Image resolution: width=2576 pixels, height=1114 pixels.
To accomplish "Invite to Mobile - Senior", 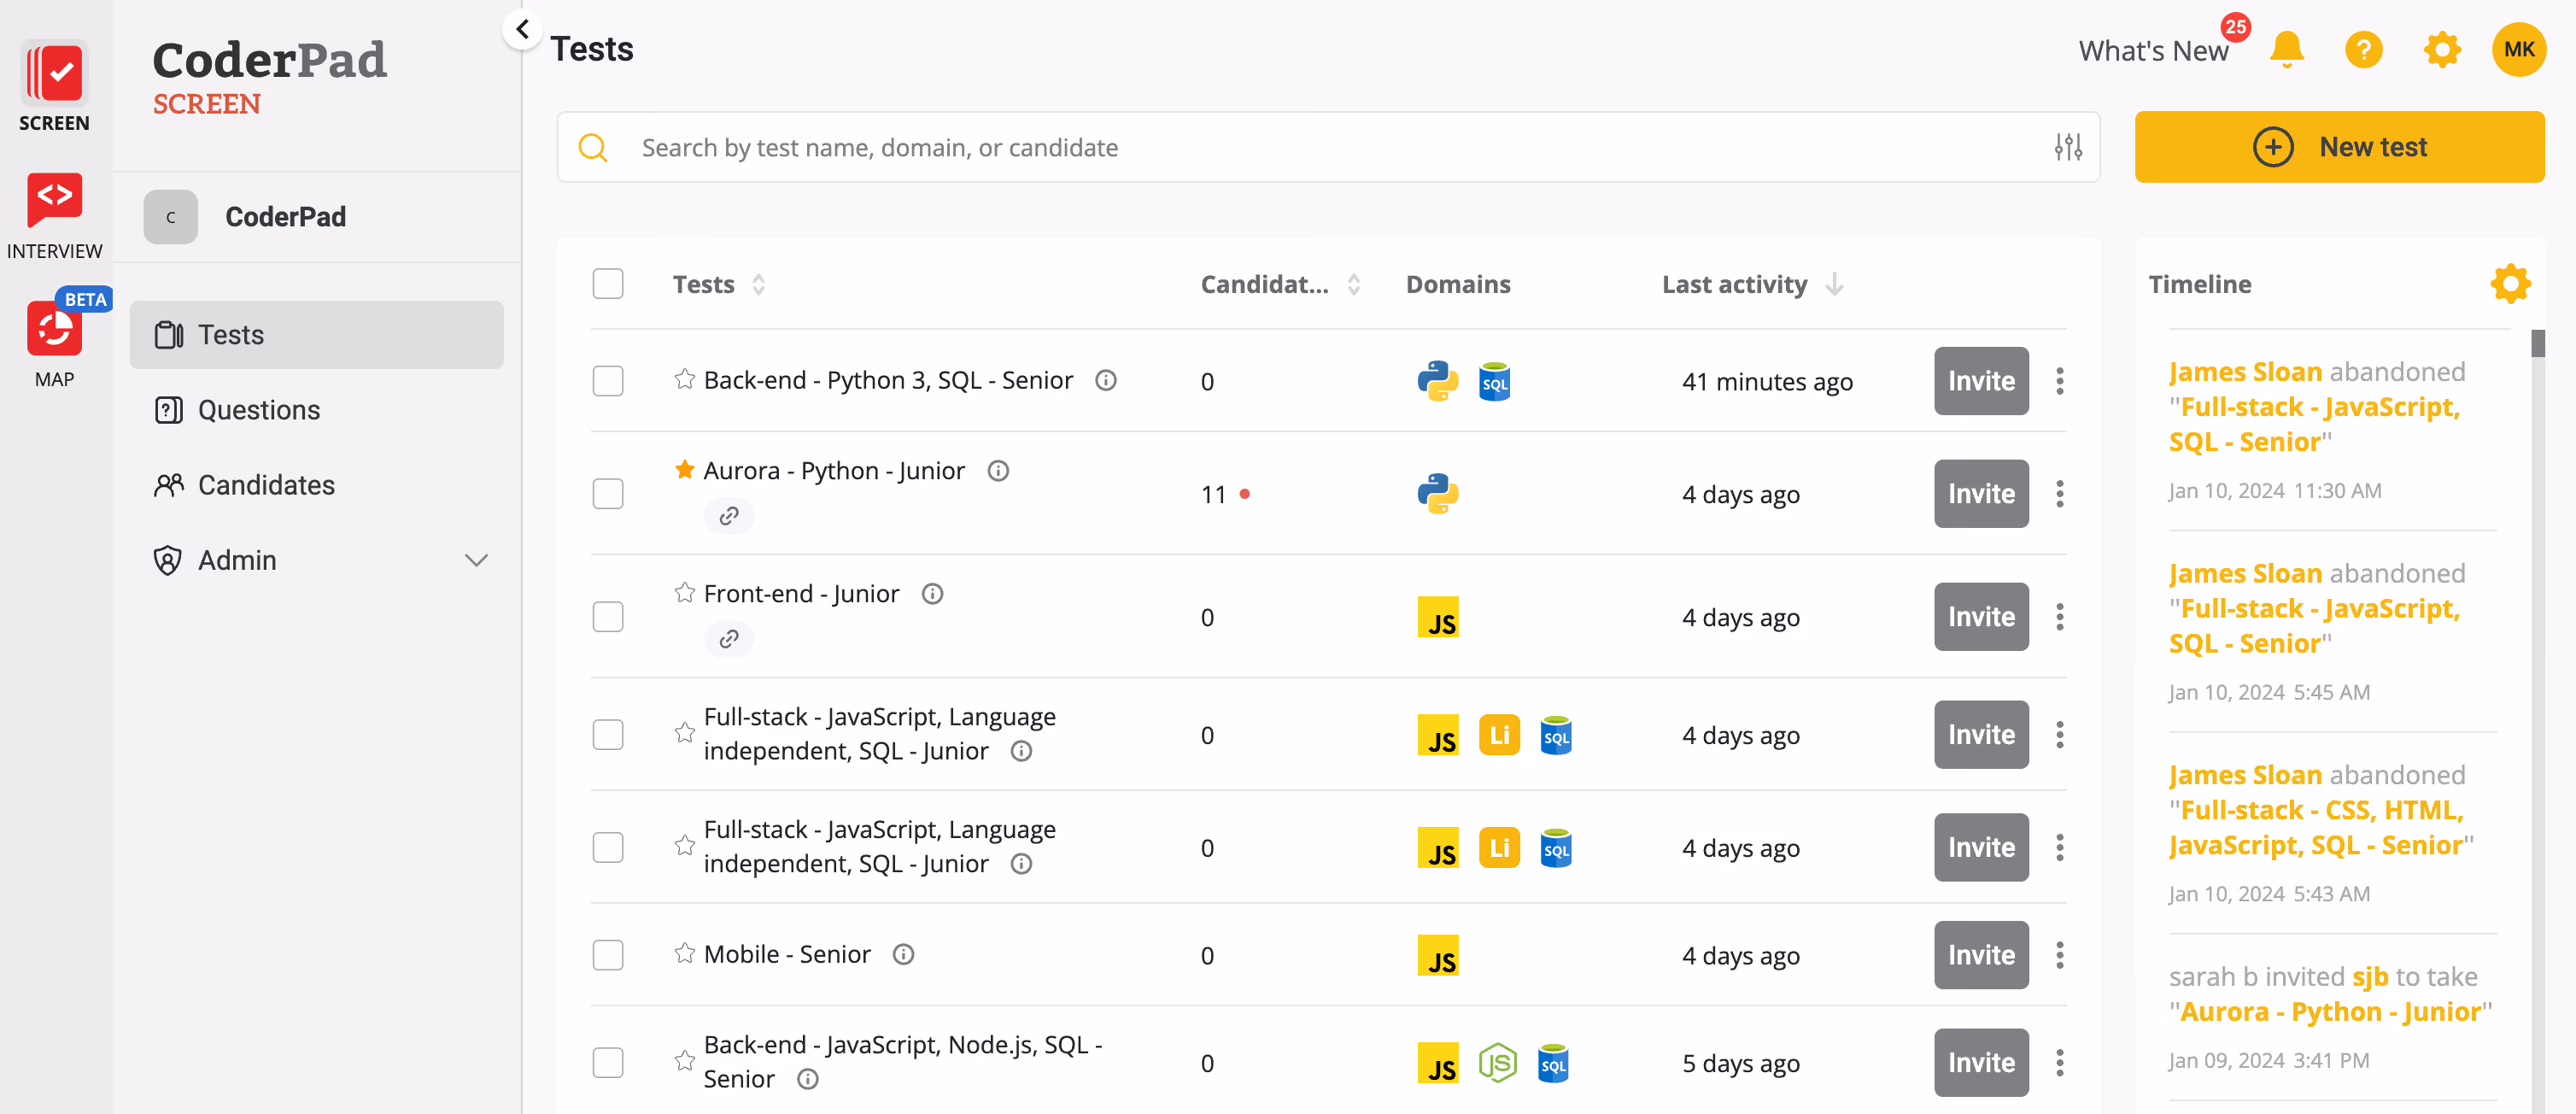I will (x=1981, y=955).
